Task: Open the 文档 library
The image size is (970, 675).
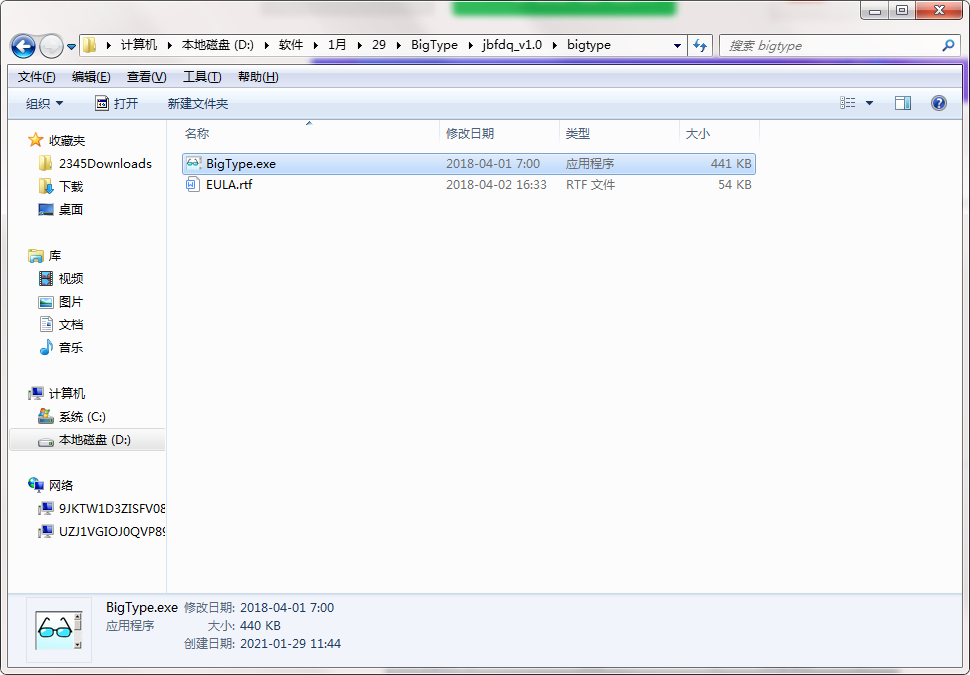Action: point(71,324)
